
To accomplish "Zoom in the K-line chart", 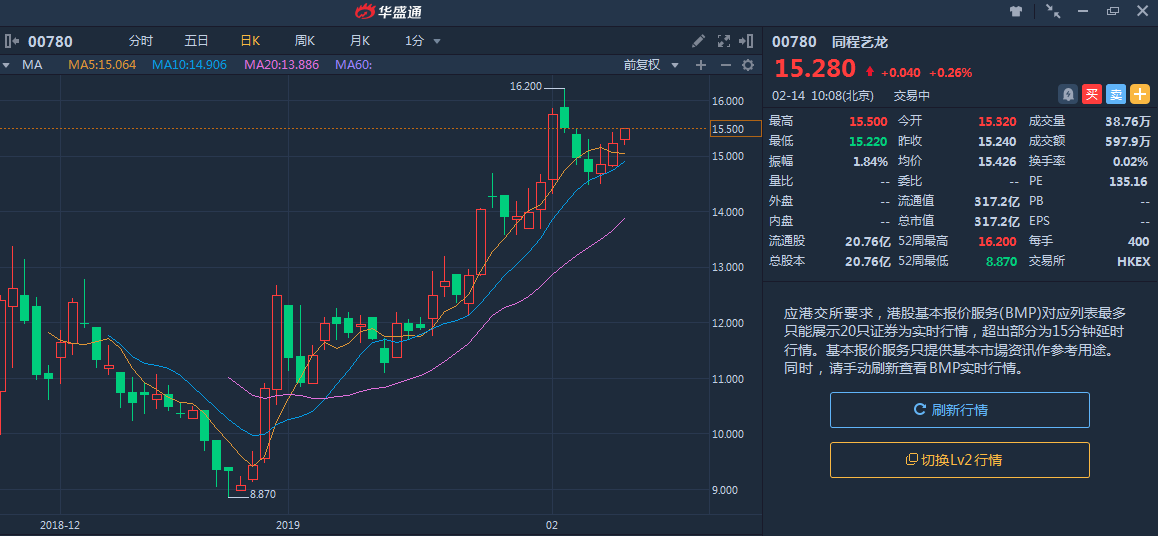I will click(x=701, y=65).
